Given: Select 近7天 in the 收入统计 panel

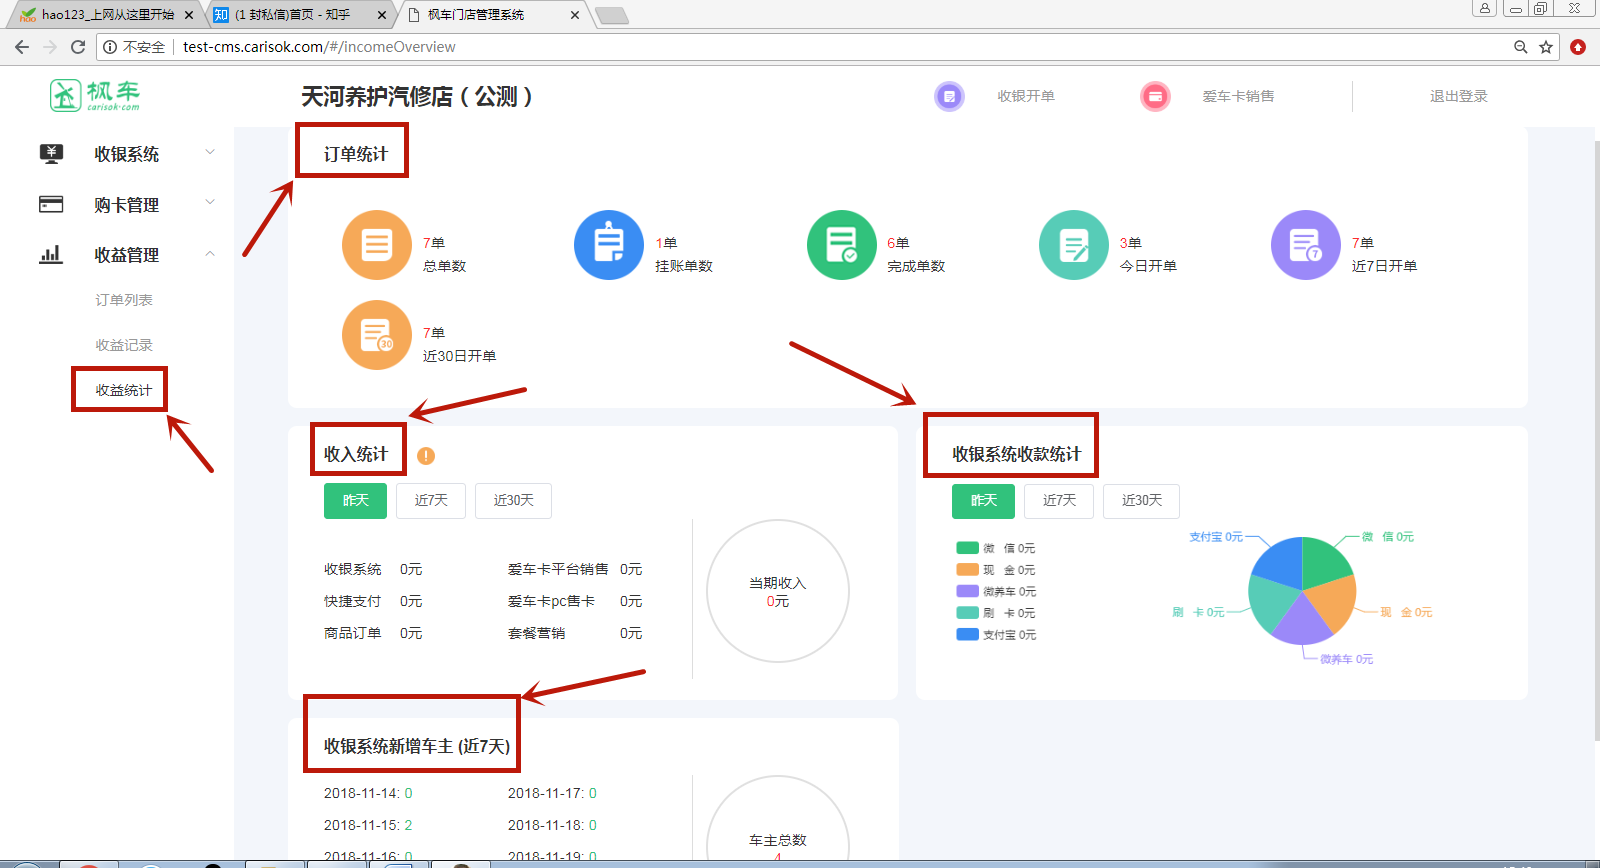Looking at the screenshot, I should click(x=431, y=501).
